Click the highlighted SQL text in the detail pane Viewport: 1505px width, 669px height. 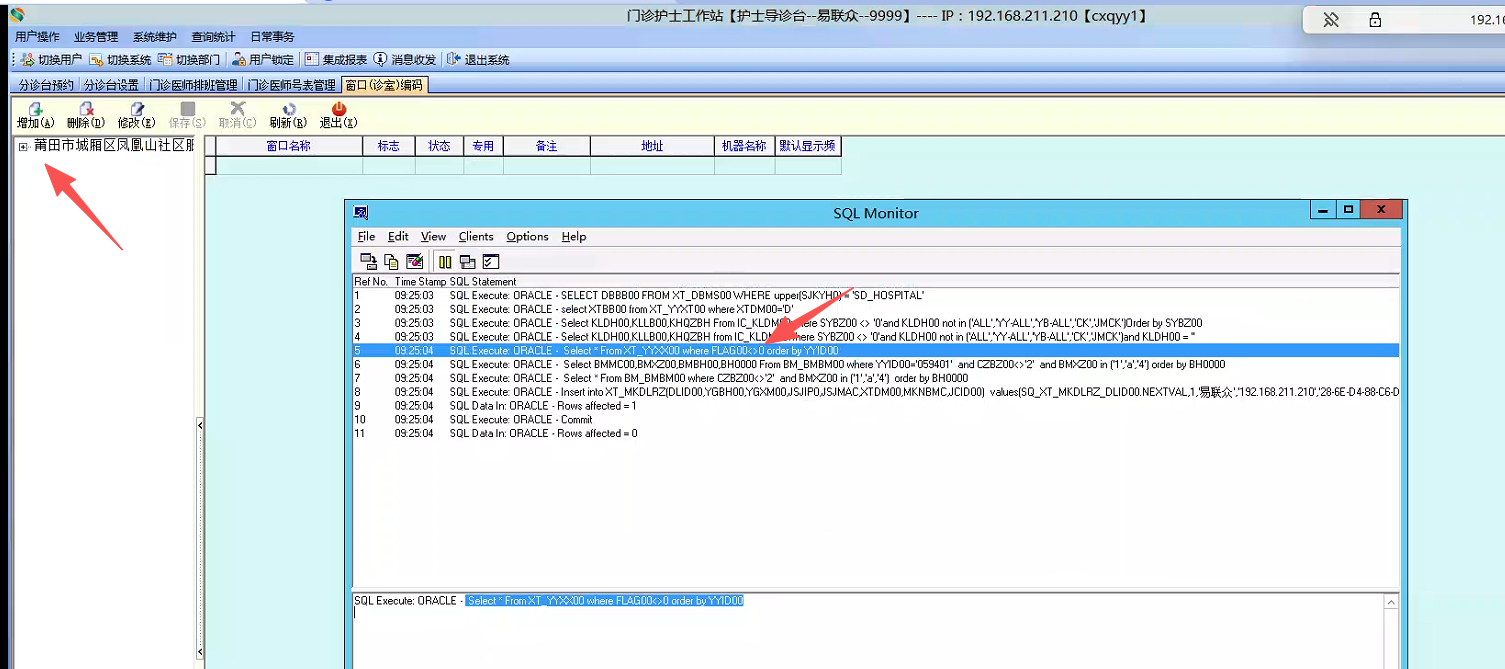click(605, 601)
